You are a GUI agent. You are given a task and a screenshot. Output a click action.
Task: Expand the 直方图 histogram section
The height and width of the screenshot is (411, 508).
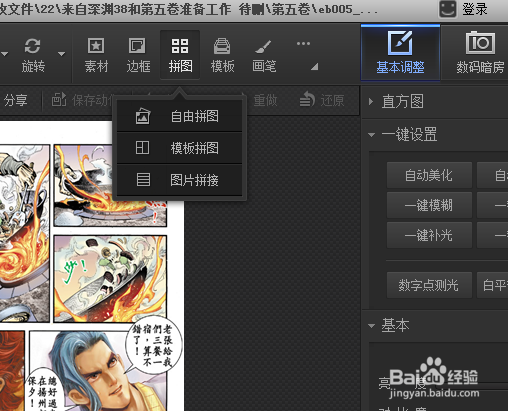click(x=371, y=101)
